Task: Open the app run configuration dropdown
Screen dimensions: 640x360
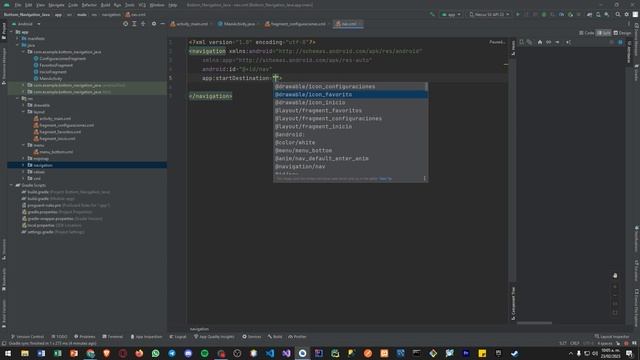Action: point(451,14)
